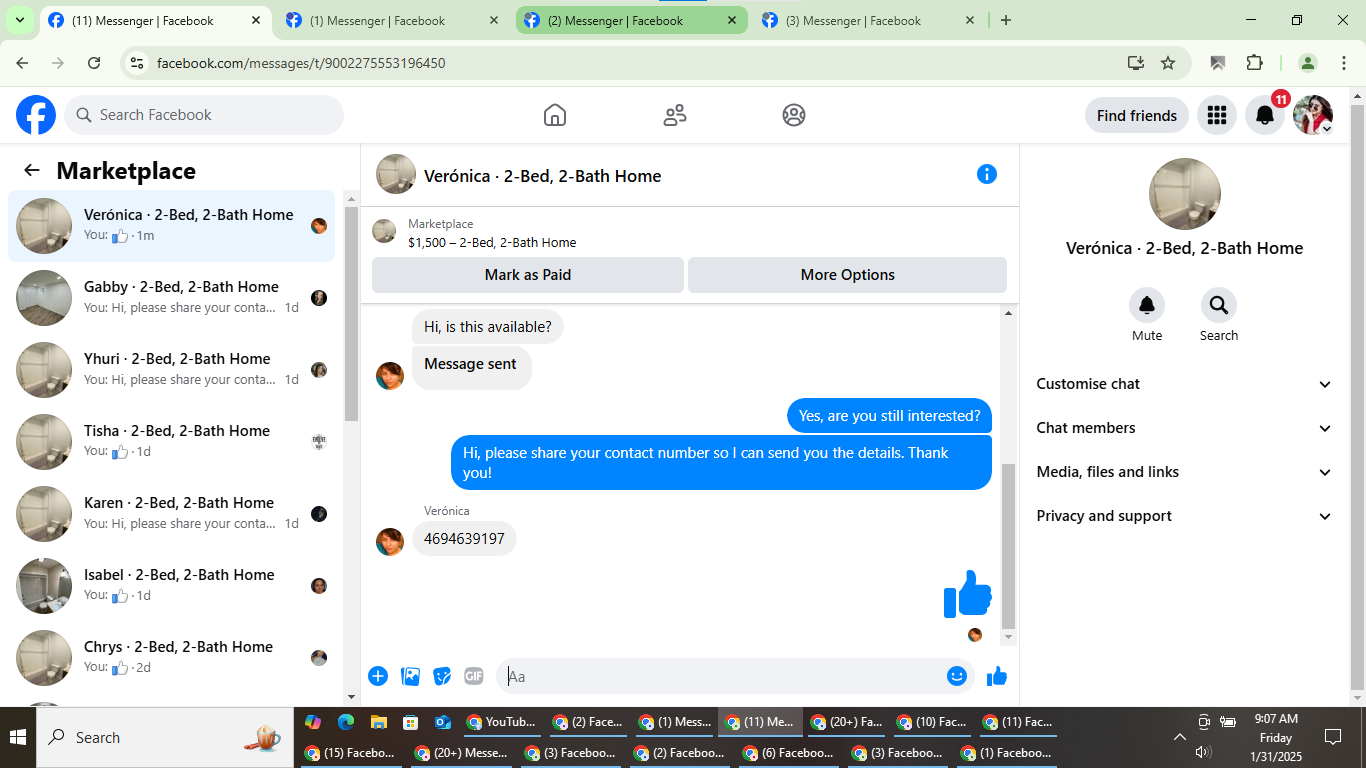Viewport: 1366px width, 768px height.
Task: Click Verónica's phone number message 4694639197
Action: tap(464, 539)
